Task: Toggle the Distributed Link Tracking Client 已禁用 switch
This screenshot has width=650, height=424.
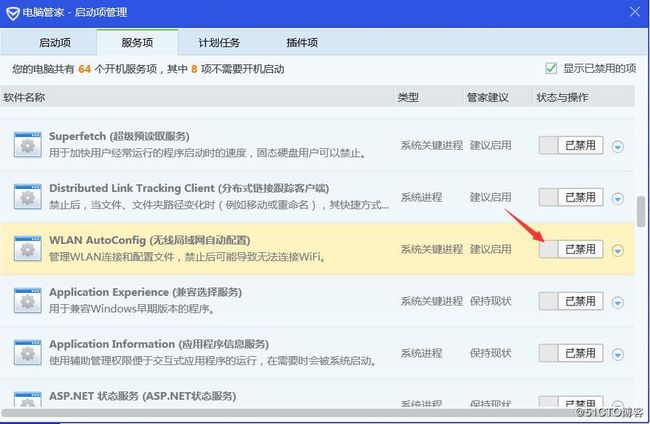Action: point(571,197)
